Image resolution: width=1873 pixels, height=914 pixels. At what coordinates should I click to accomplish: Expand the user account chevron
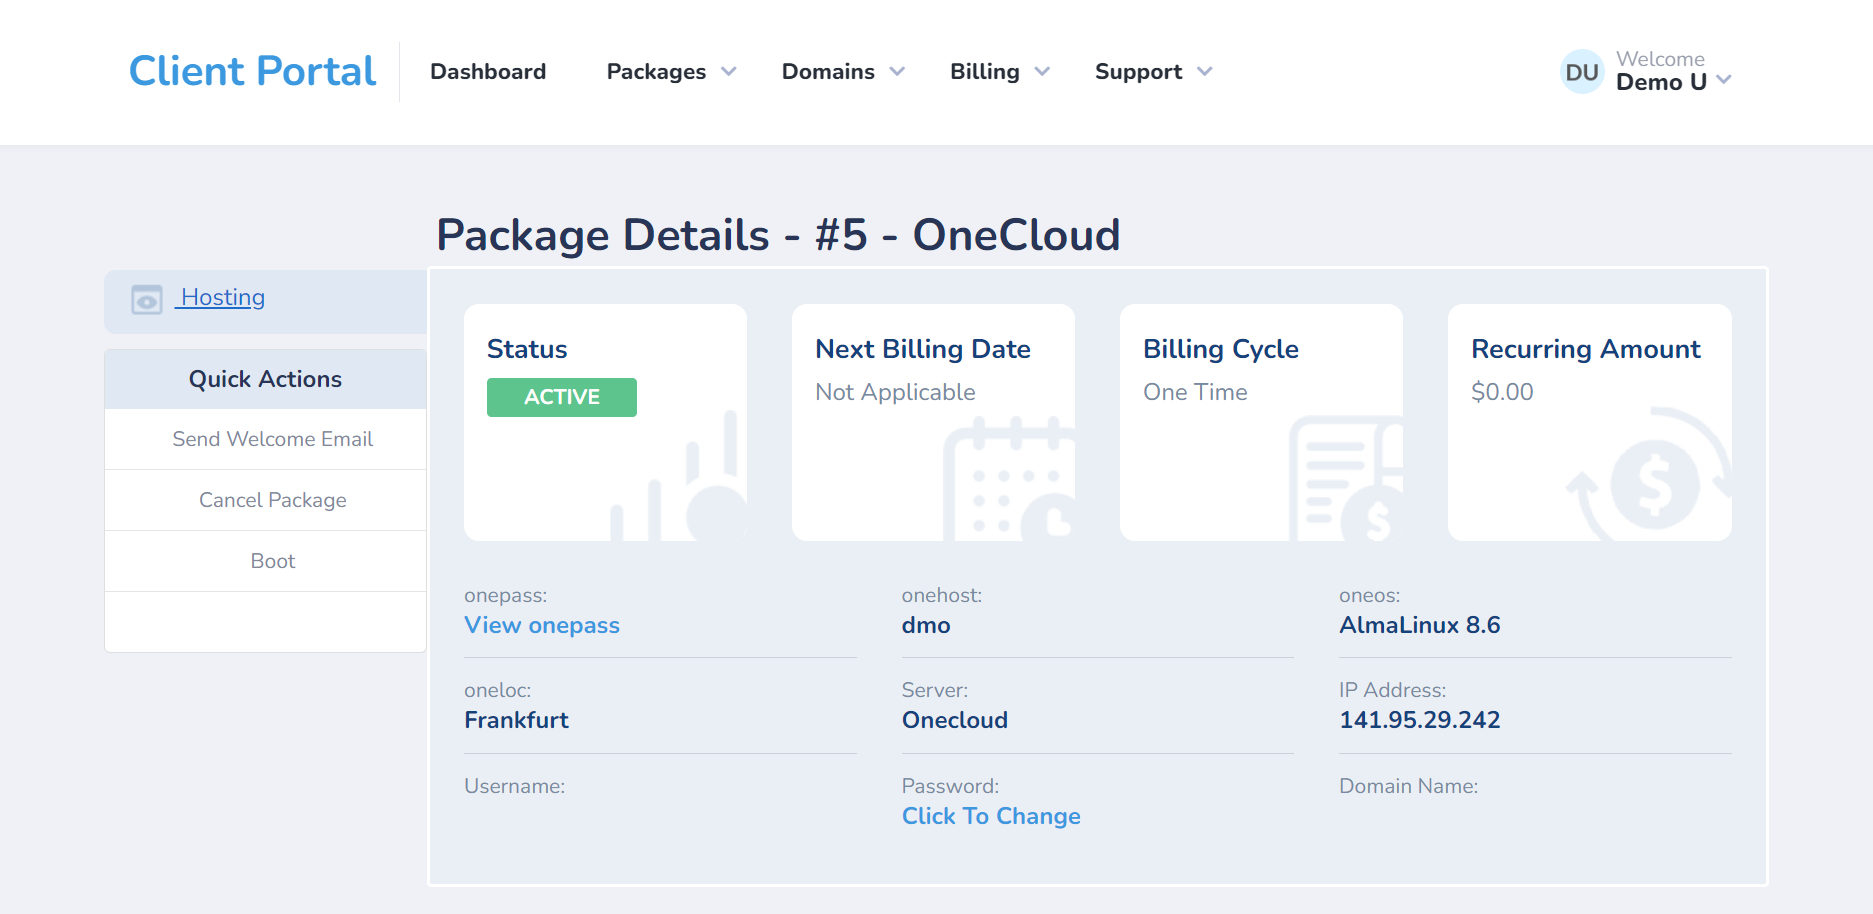1724,80
